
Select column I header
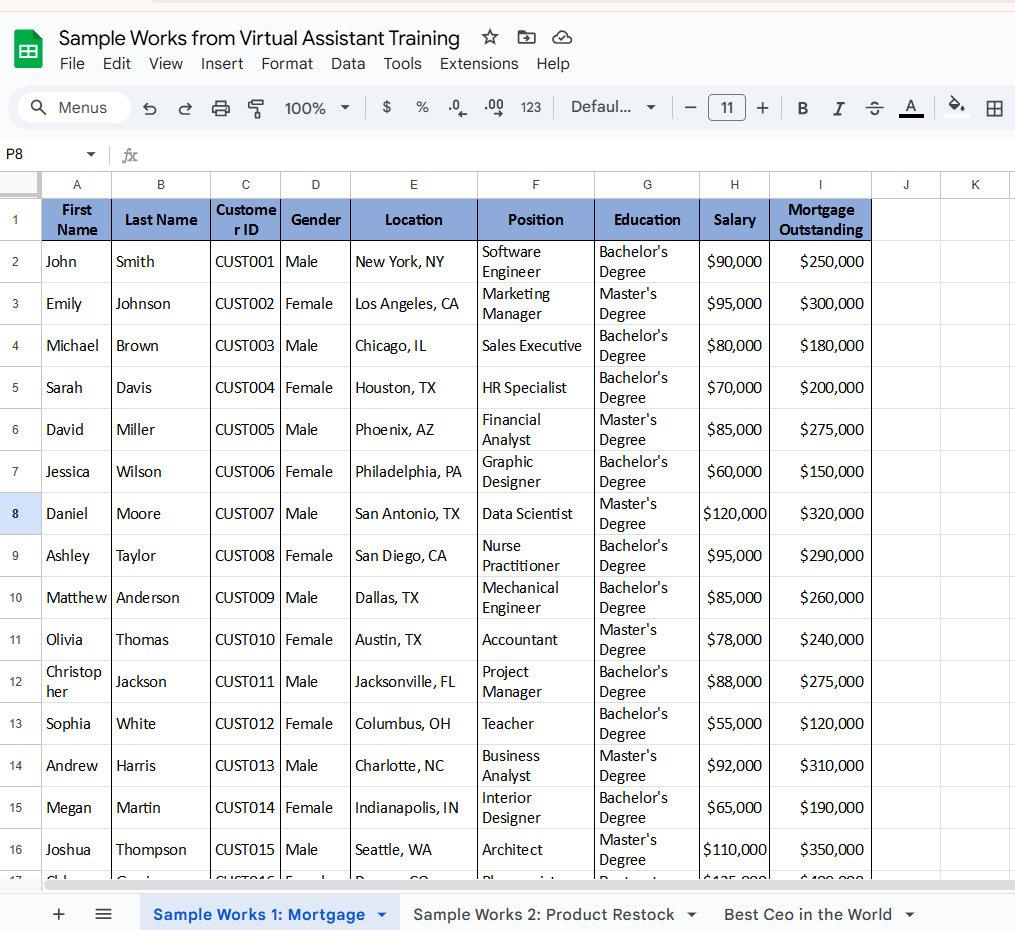820,185
